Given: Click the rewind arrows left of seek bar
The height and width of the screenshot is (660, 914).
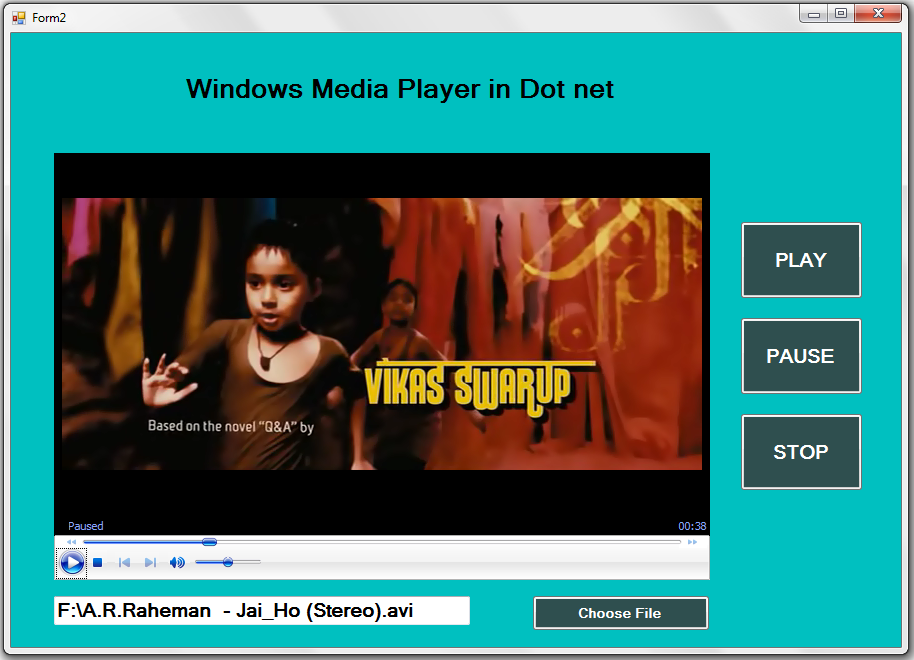Looking at the screenshot, I should 70,541.
